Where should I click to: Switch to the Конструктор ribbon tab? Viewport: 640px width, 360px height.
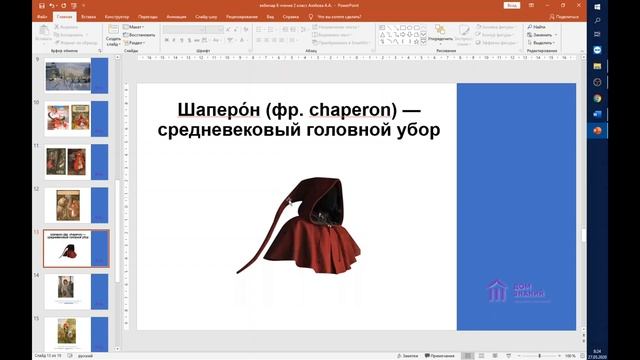[117, 17]
